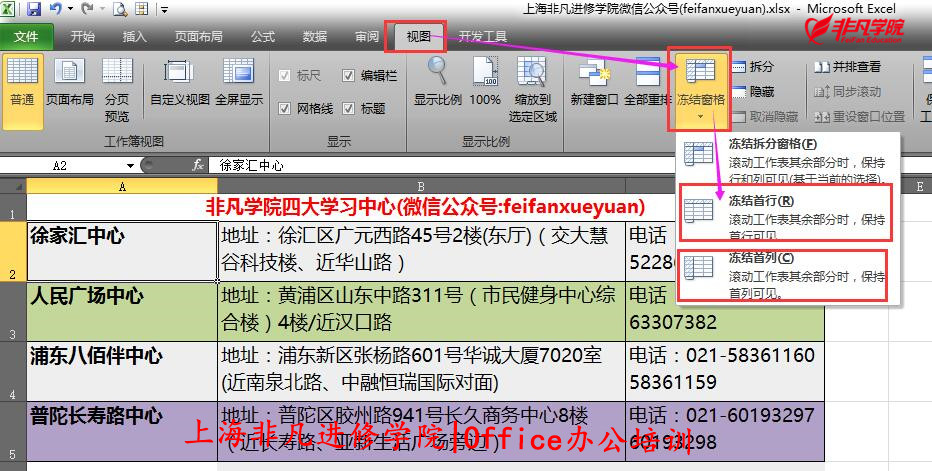Screen dimensions: 932x471
Task: Click the Print Preview icon in quick access toolbar
Action: 120,9
